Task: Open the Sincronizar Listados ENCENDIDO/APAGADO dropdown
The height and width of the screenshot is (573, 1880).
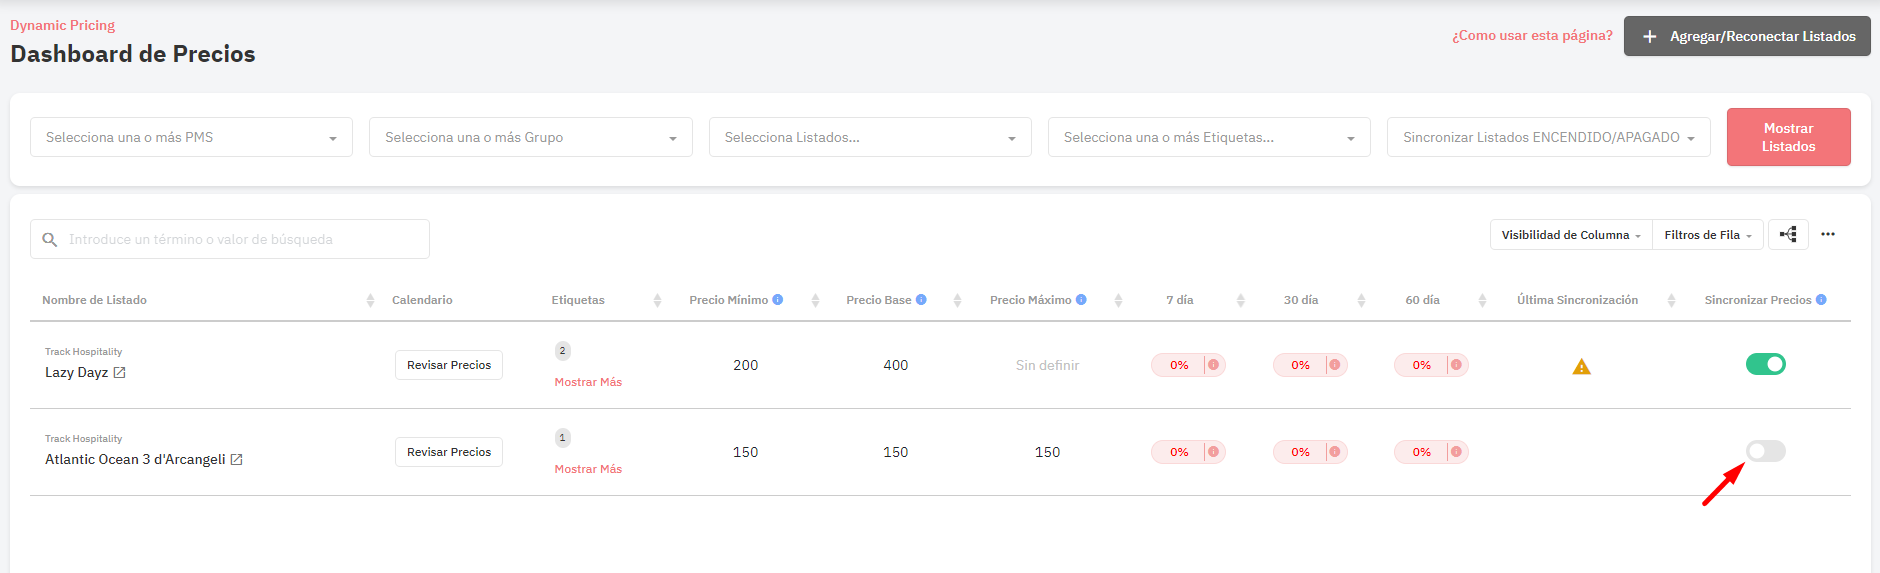Action: click(x=1549, y=137)
